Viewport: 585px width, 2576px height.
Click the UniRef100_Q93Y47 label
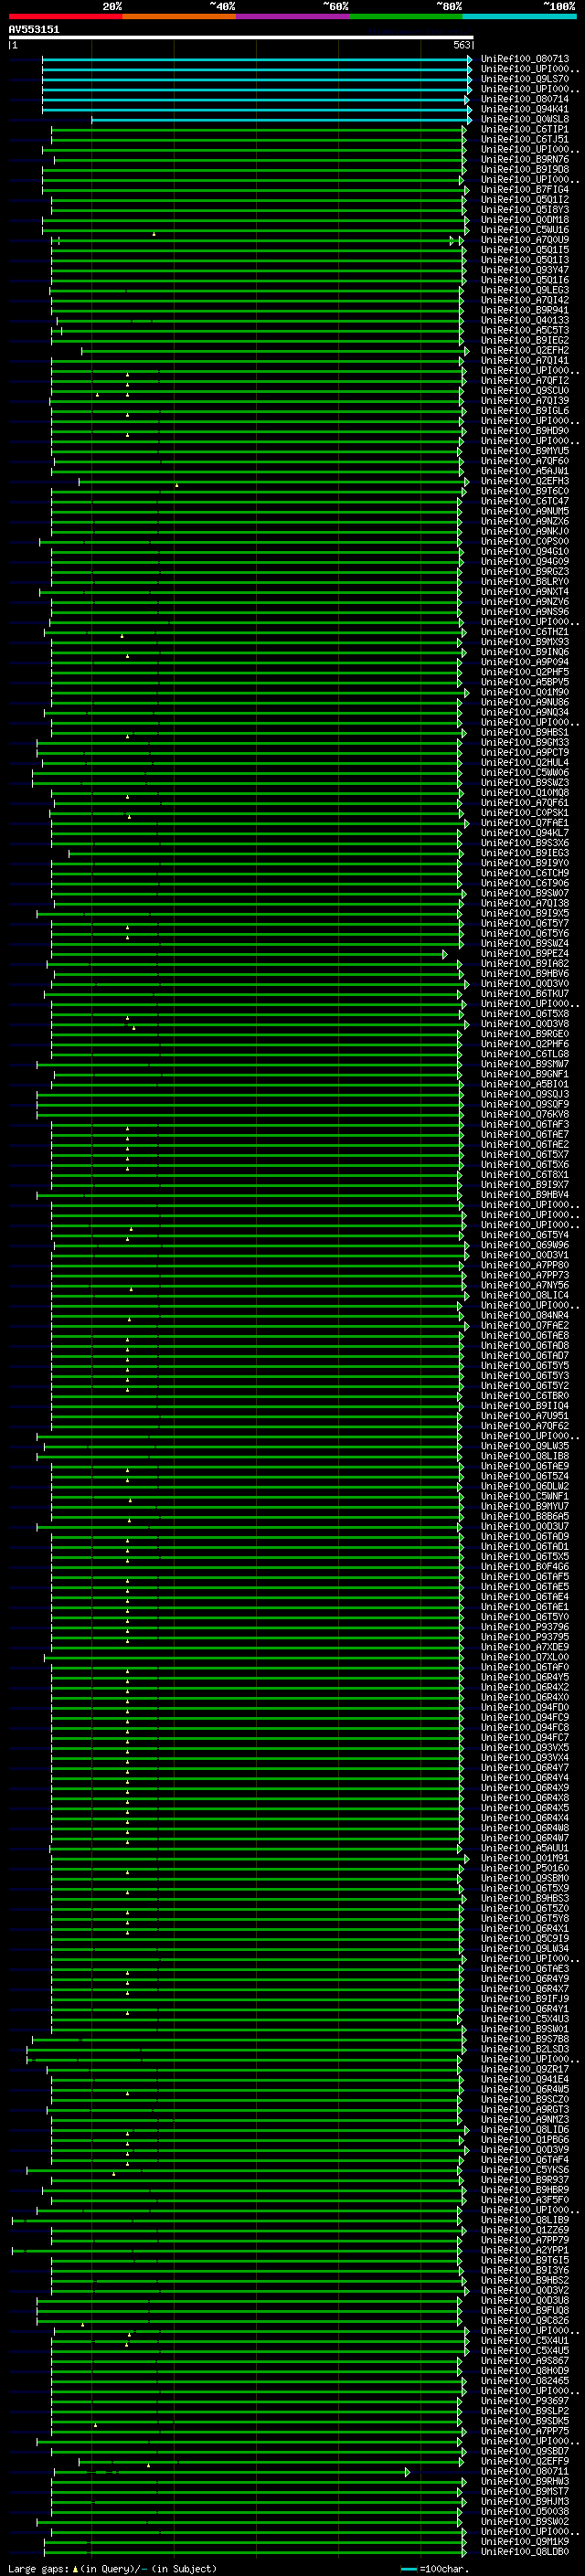[x=525, y=270]
